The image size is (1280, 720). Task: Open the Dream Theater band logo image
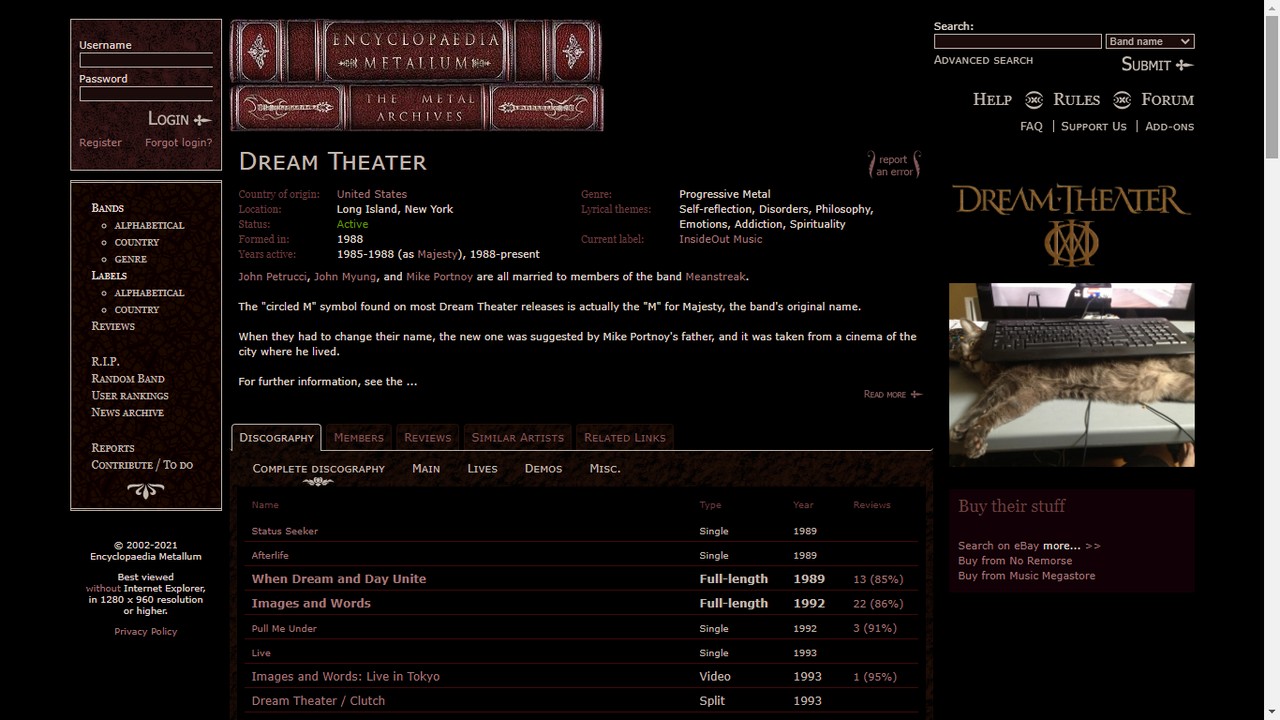coord(1071,224)
